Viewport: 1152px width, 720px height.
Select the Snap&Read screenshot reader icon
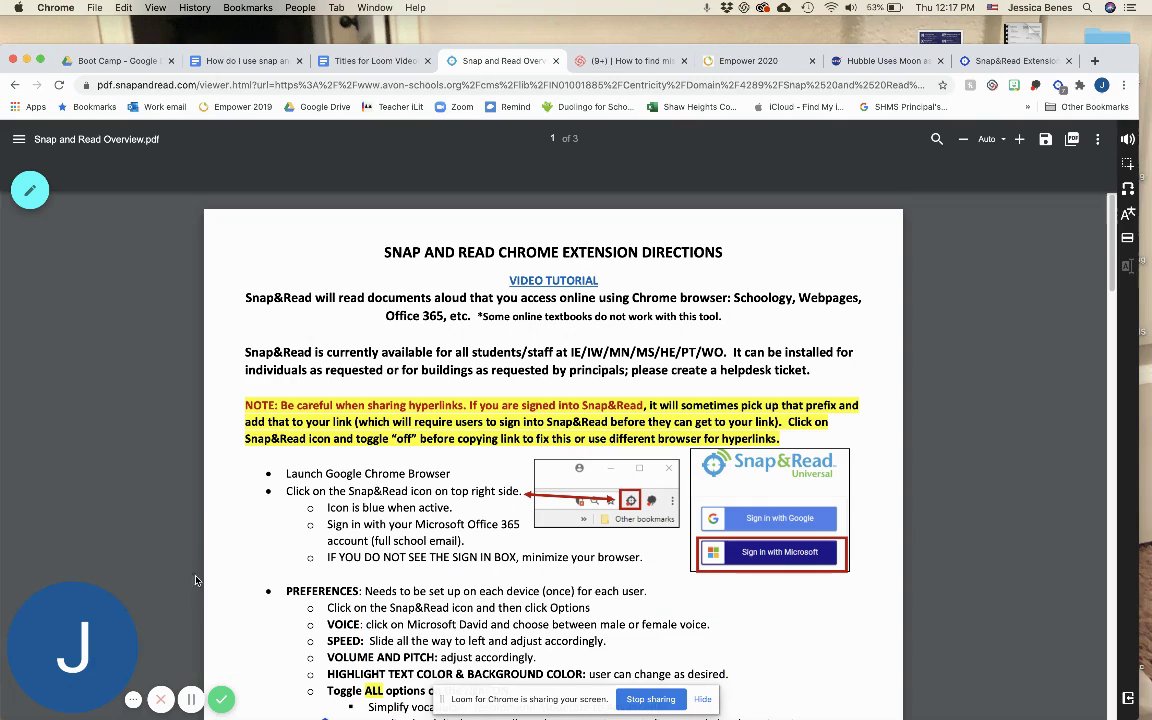click(x=1128, y=163)
